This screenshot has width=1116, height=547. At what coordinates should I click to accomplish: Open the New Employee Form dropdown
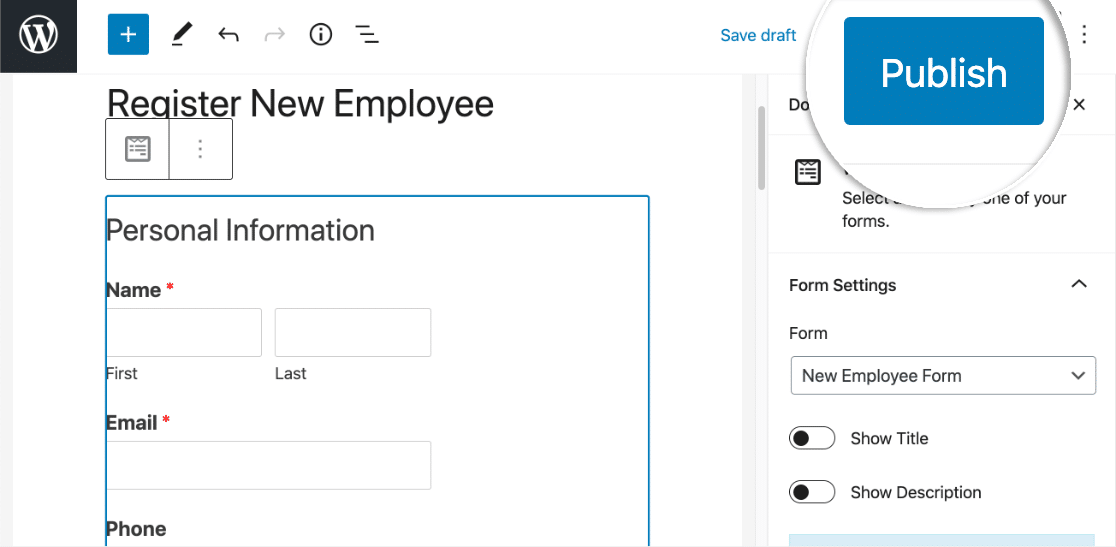click(943, 376)
